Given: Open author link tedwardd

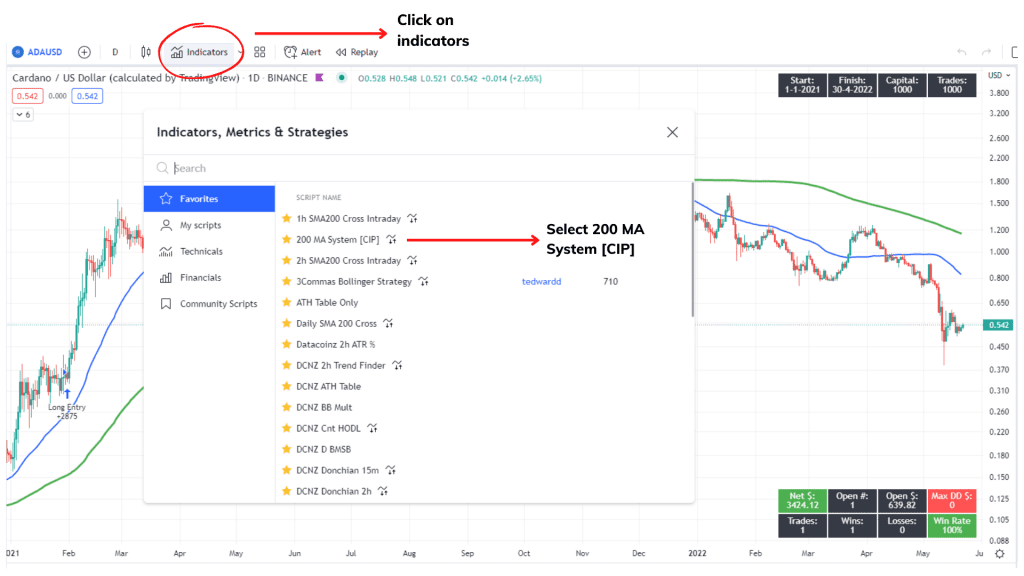Looking at the screenshot, I should [x=541, y=281].
